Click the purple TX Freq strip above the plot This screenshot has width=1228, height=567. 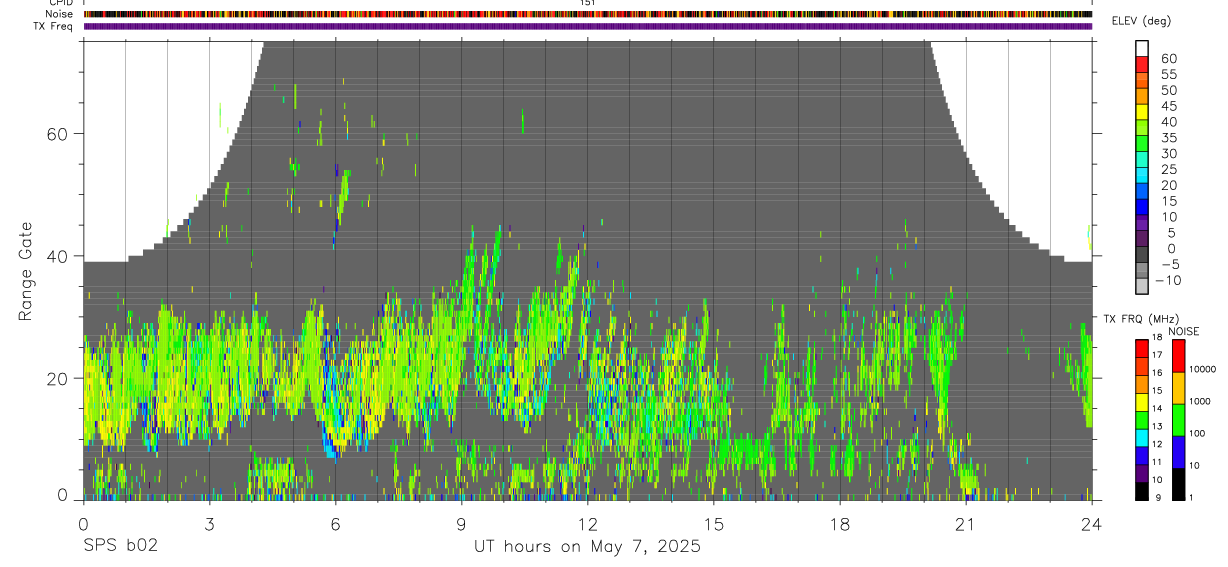click(x=587, y=26)
